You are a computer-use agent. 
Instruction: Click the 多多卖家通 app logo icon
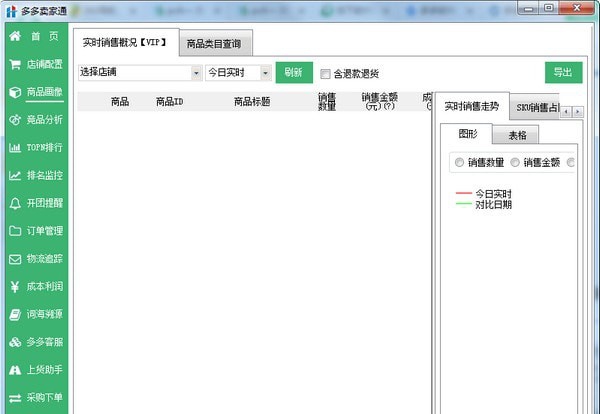click(12, 11)
